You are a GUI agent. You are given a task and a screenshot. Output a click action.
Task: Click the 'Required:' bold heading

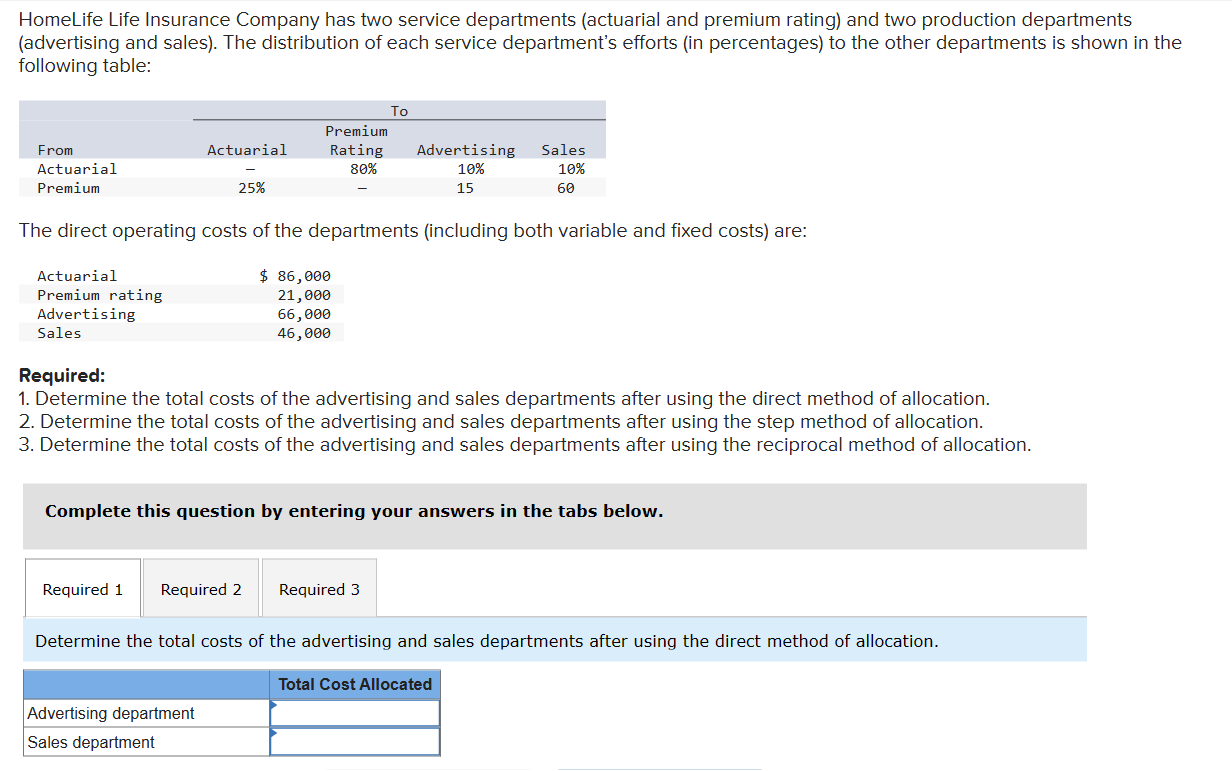(x=62, y=376)
